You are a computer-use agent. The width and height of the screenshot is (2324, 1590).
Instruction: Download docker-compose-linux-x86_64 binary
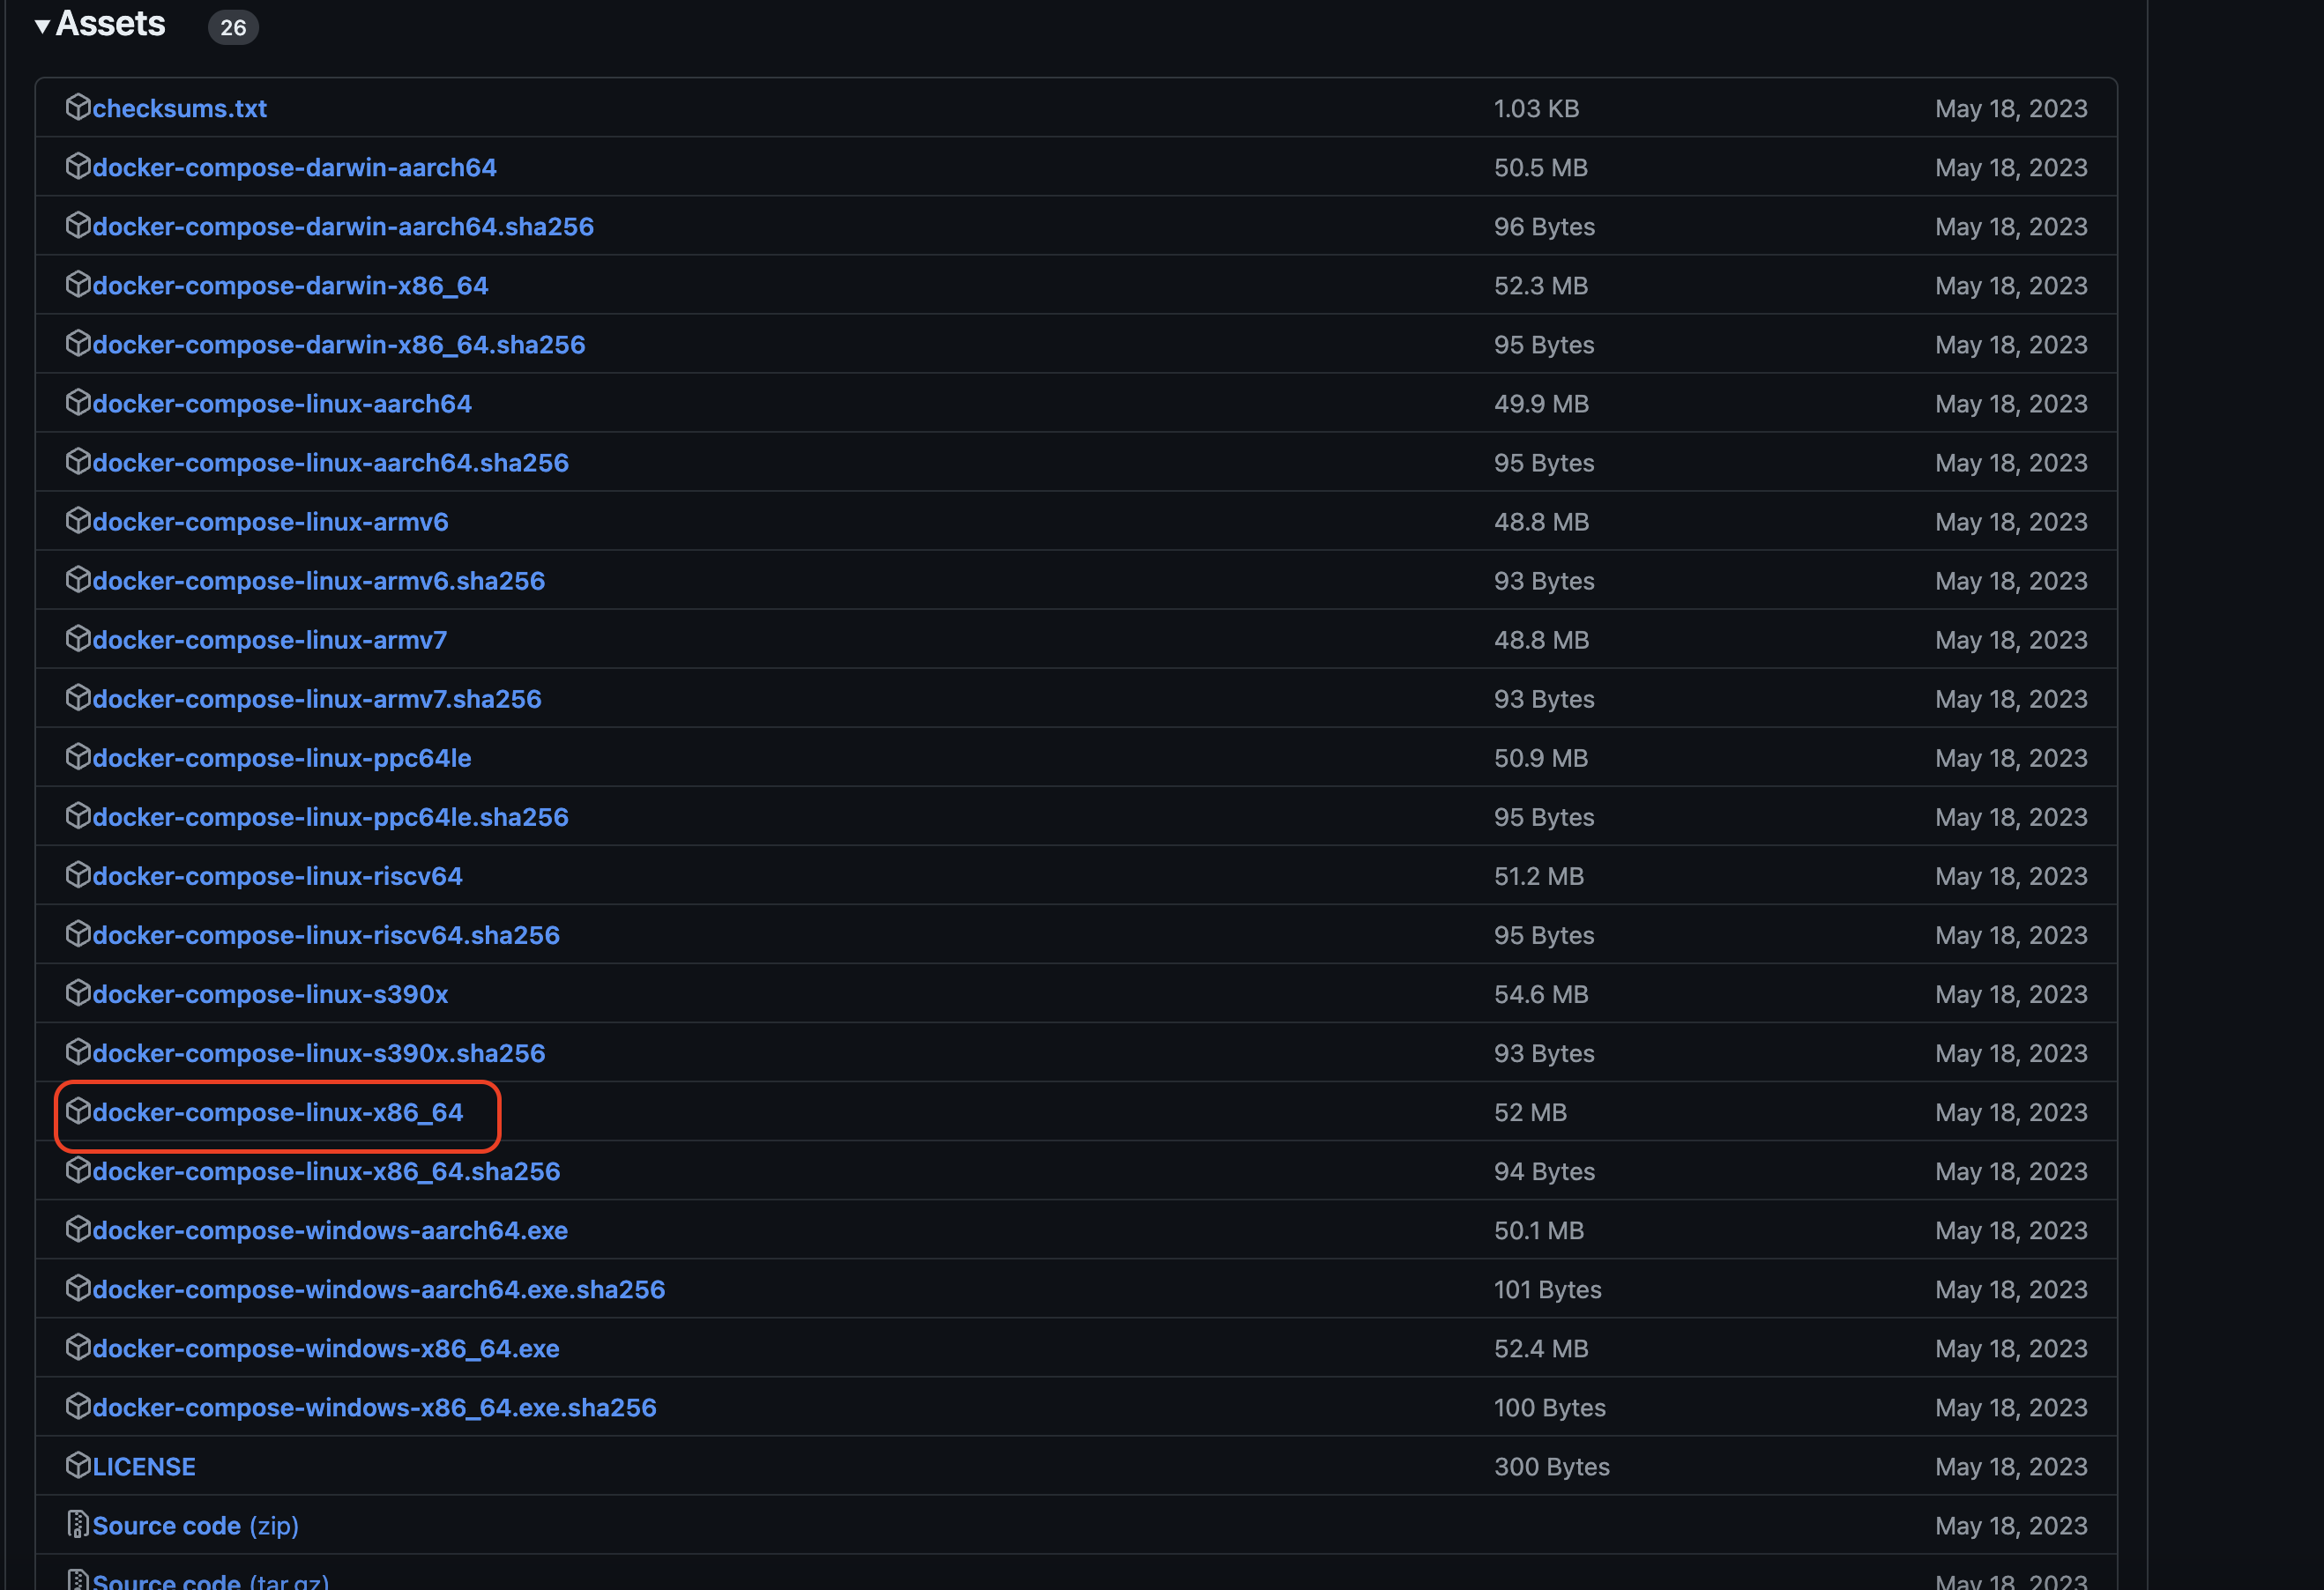(x=278, y=1112)
